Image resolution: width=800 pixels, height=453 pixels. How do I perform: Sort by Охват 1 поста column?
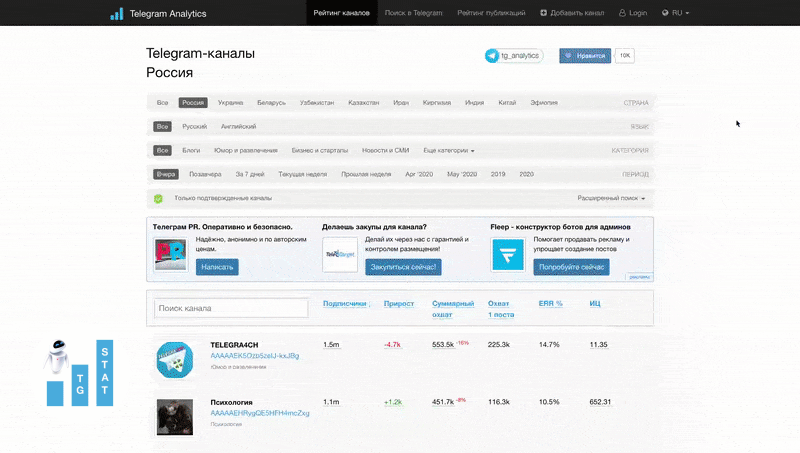tap(501, 309)
